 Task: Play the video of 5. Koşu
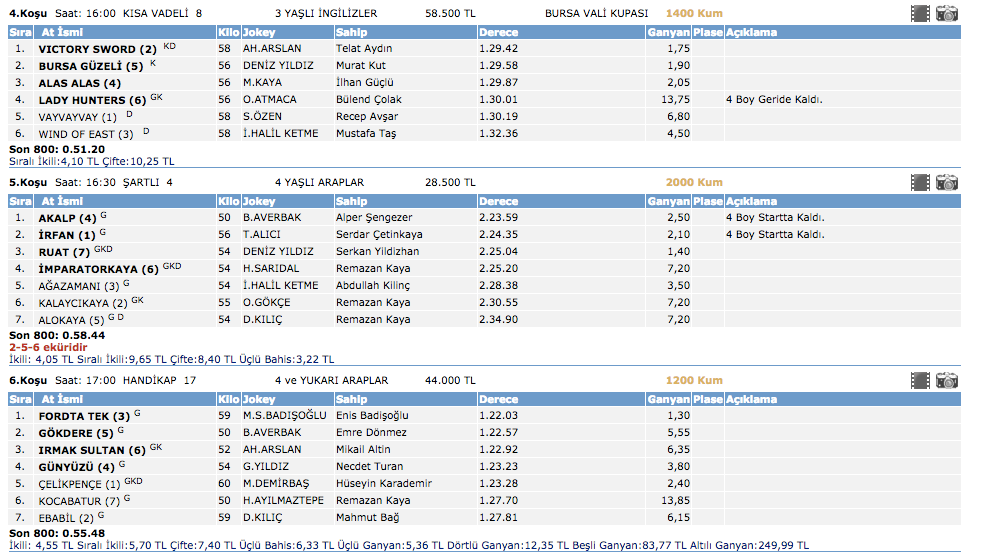920,183
